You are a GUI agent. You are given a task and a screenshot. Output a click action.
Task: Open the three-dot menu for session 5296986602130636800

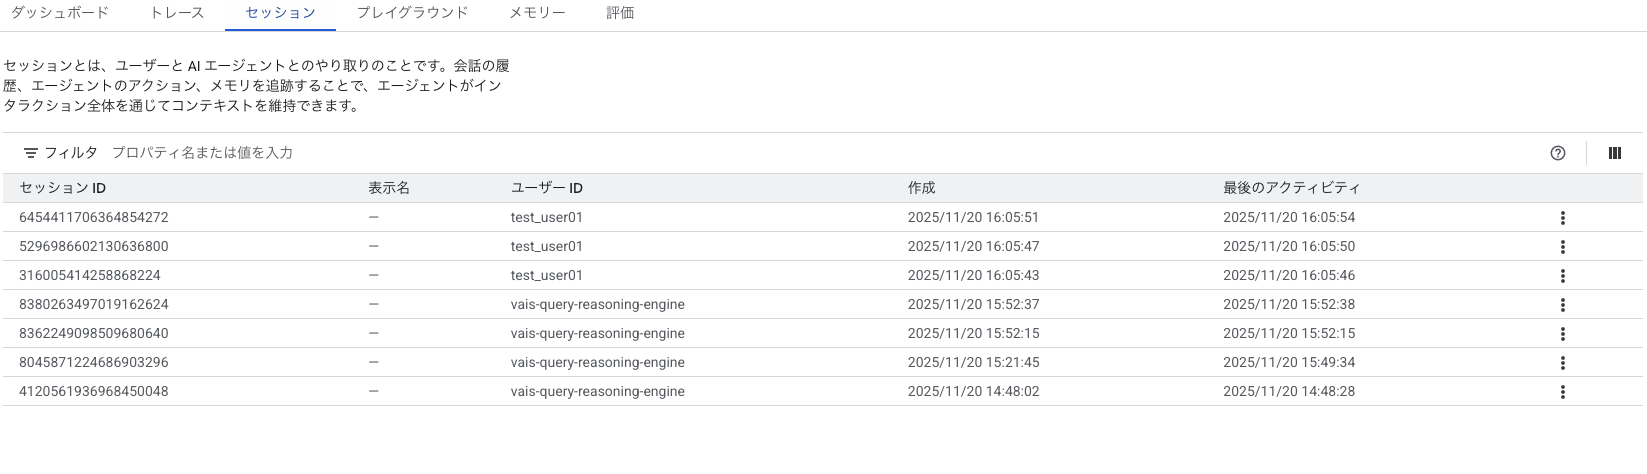[x=1562, y=247]
